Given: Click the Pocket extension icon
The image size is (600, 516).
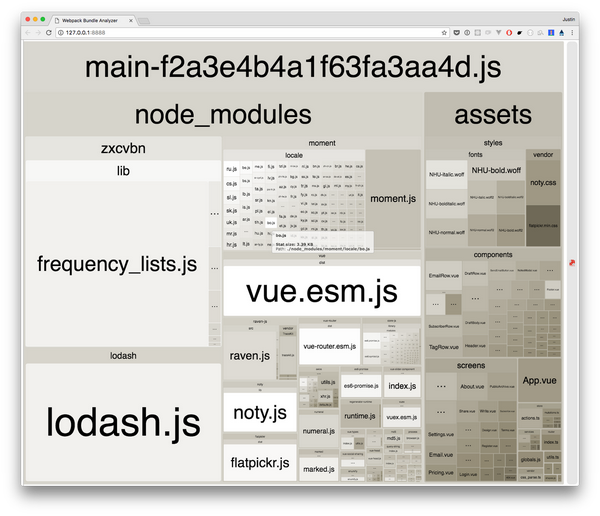Looking at the screenshot, I should [457, 33].
